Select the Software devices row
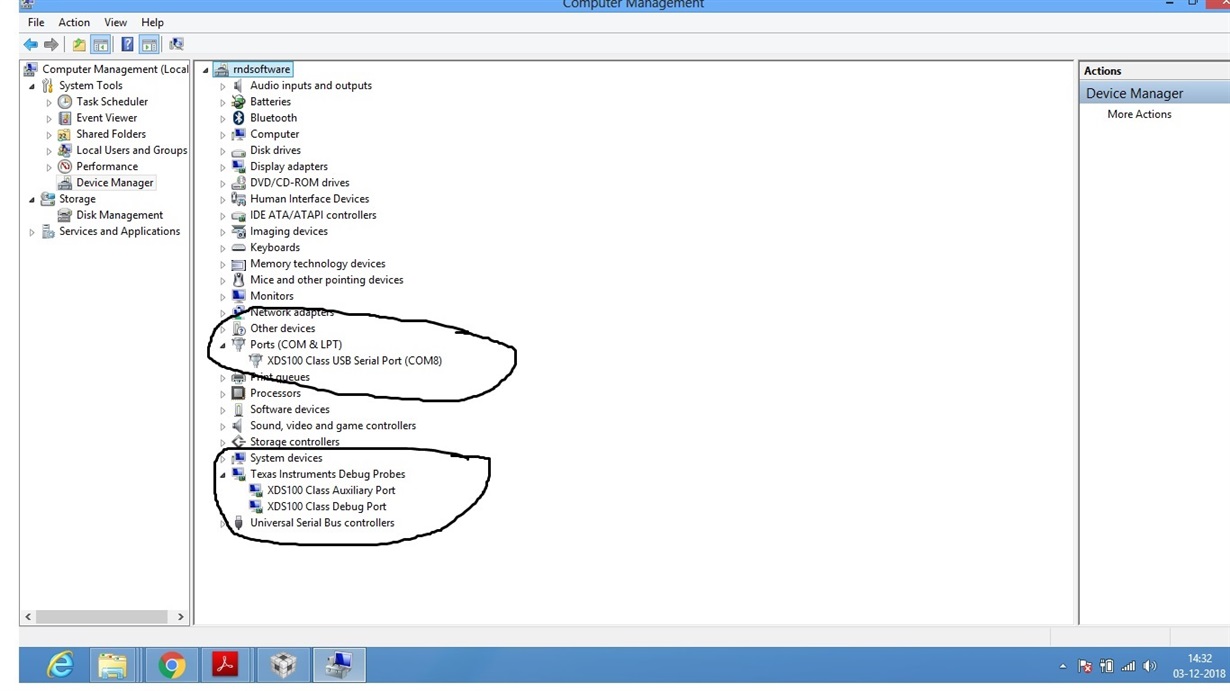This screenshot has width=1230, height=691. pos(289,410)
